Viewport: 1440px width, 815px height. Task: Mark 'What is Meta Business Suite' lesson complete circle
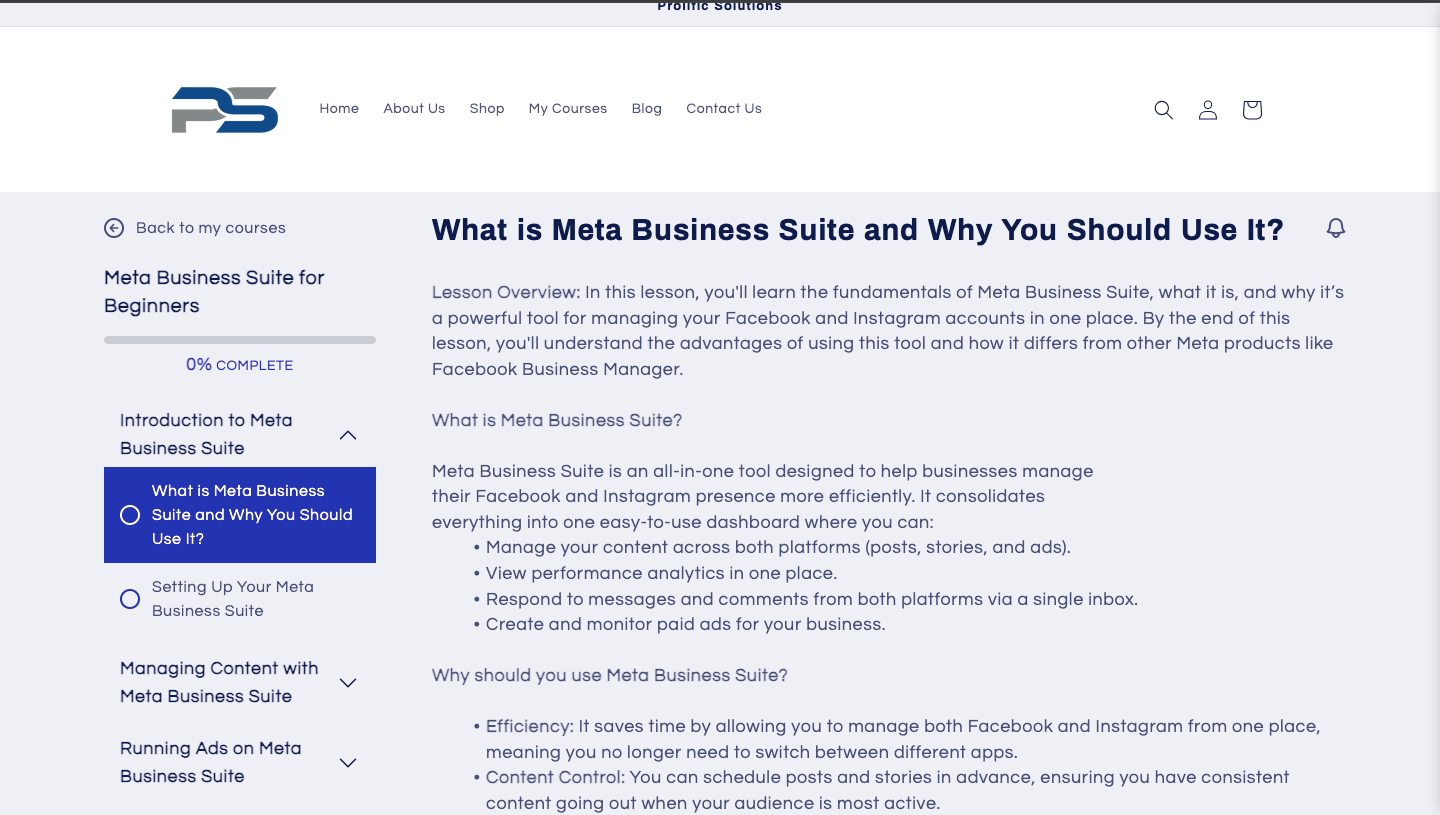coord(130,515)
